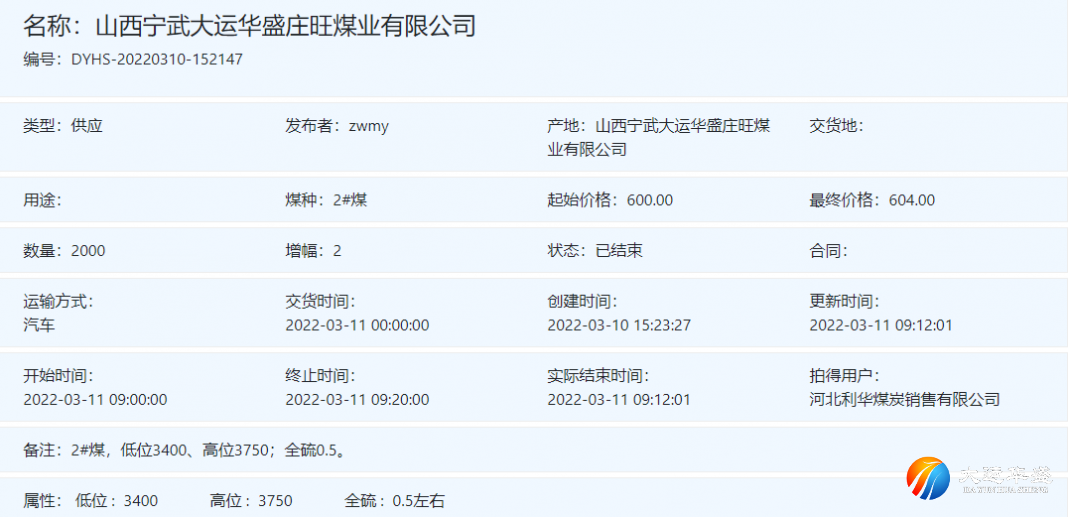Click the 全硫 attribute value 0.5左右
The height and width of the screenshot is (517, 1068).
pyautogui.click(x=418, y=501)
